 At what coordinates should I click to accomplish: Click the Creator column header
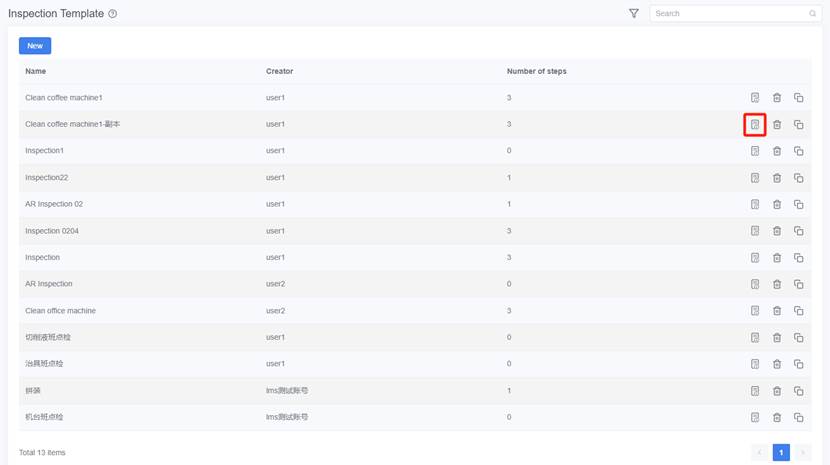[279, 71]
